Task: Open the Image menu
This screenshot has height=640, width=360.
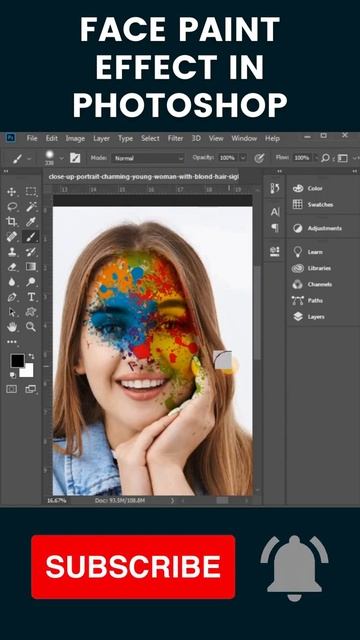Action: pyautogui.click(x=75, y=138)
